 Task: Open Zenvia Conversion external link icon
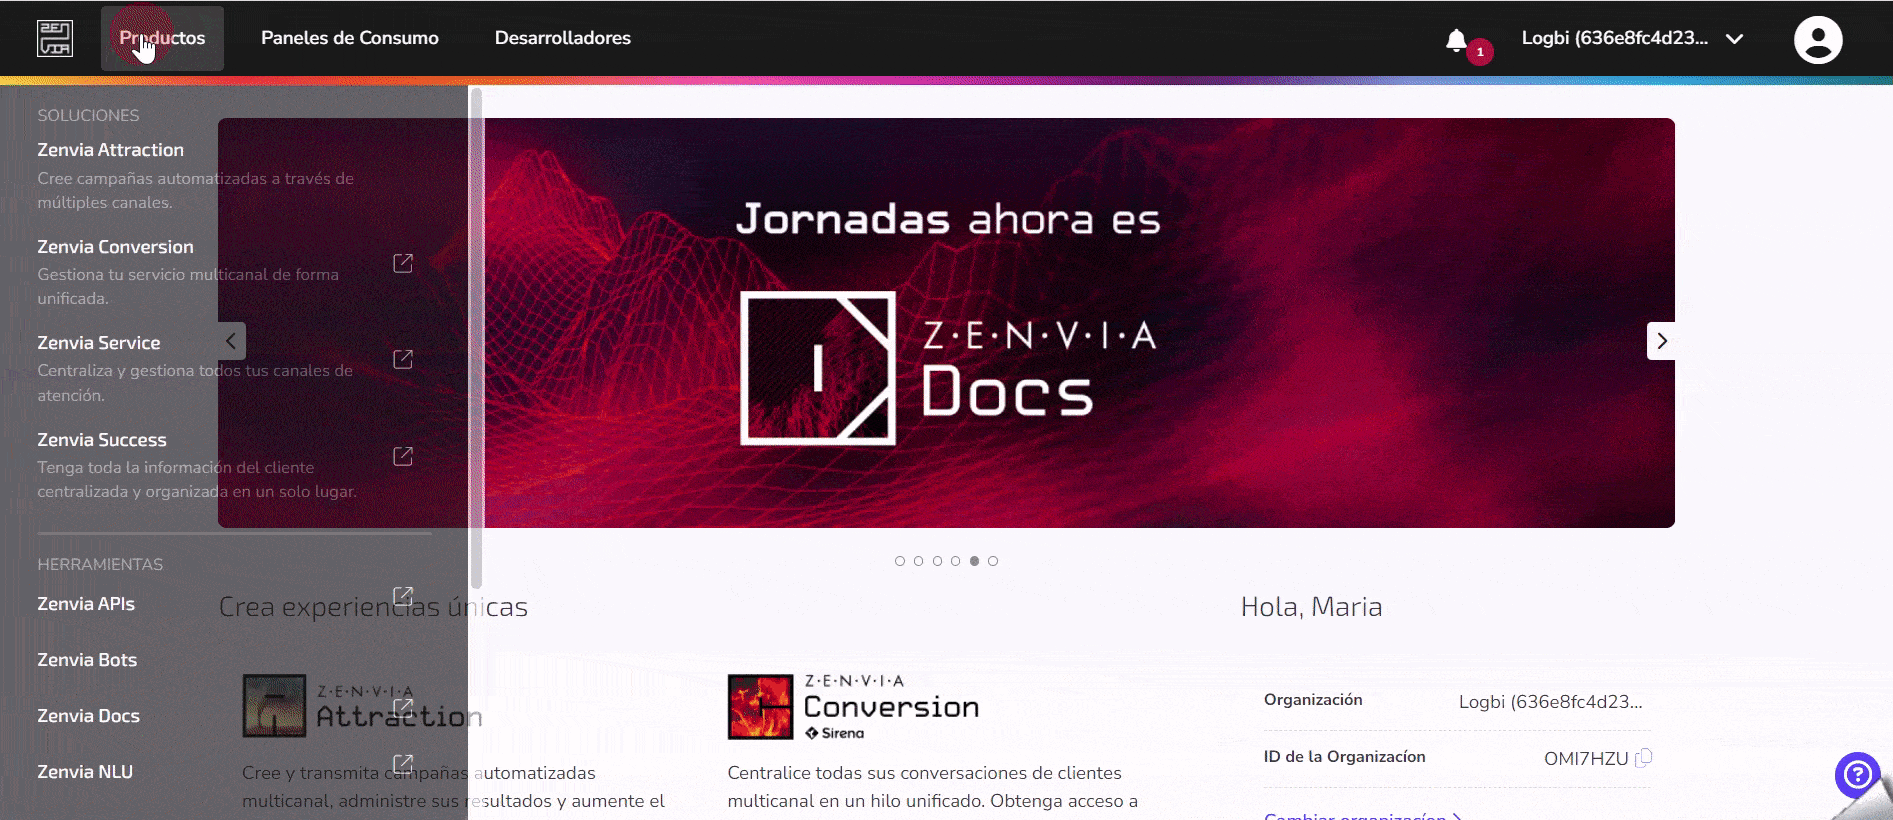point(403,263)
